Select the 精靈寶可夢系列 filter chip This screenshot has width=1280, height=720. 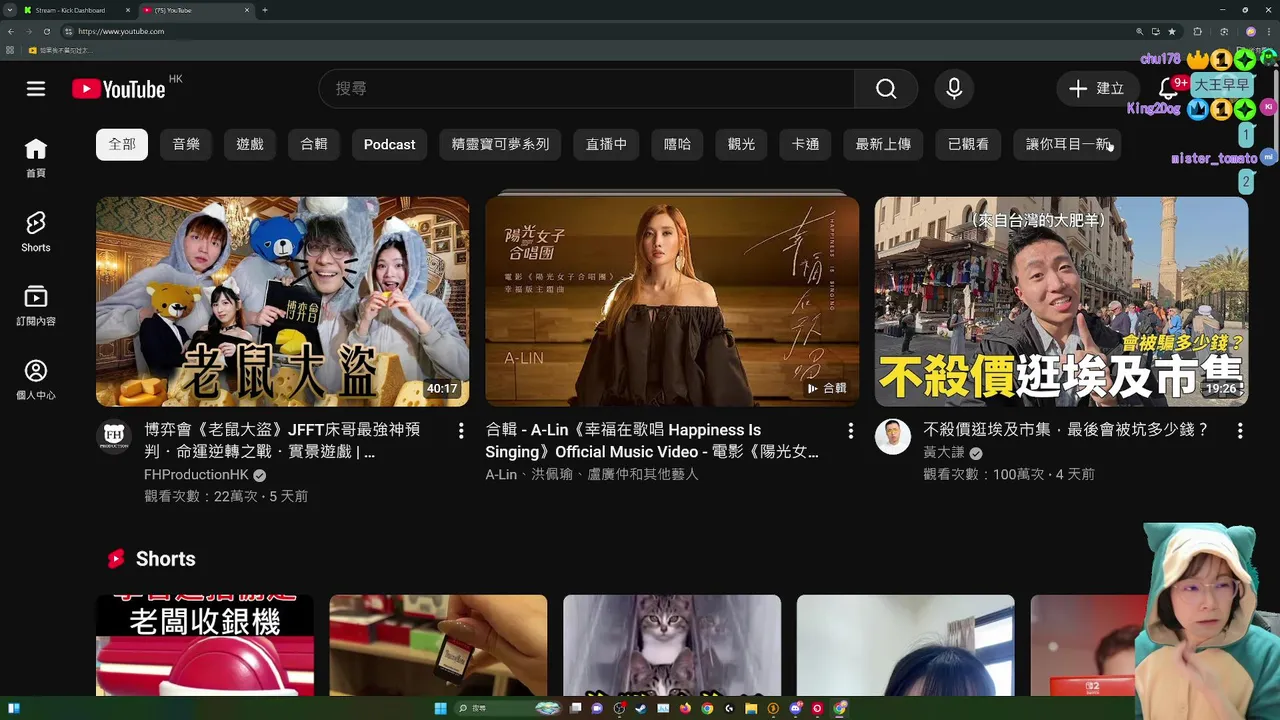pos(500,144)
